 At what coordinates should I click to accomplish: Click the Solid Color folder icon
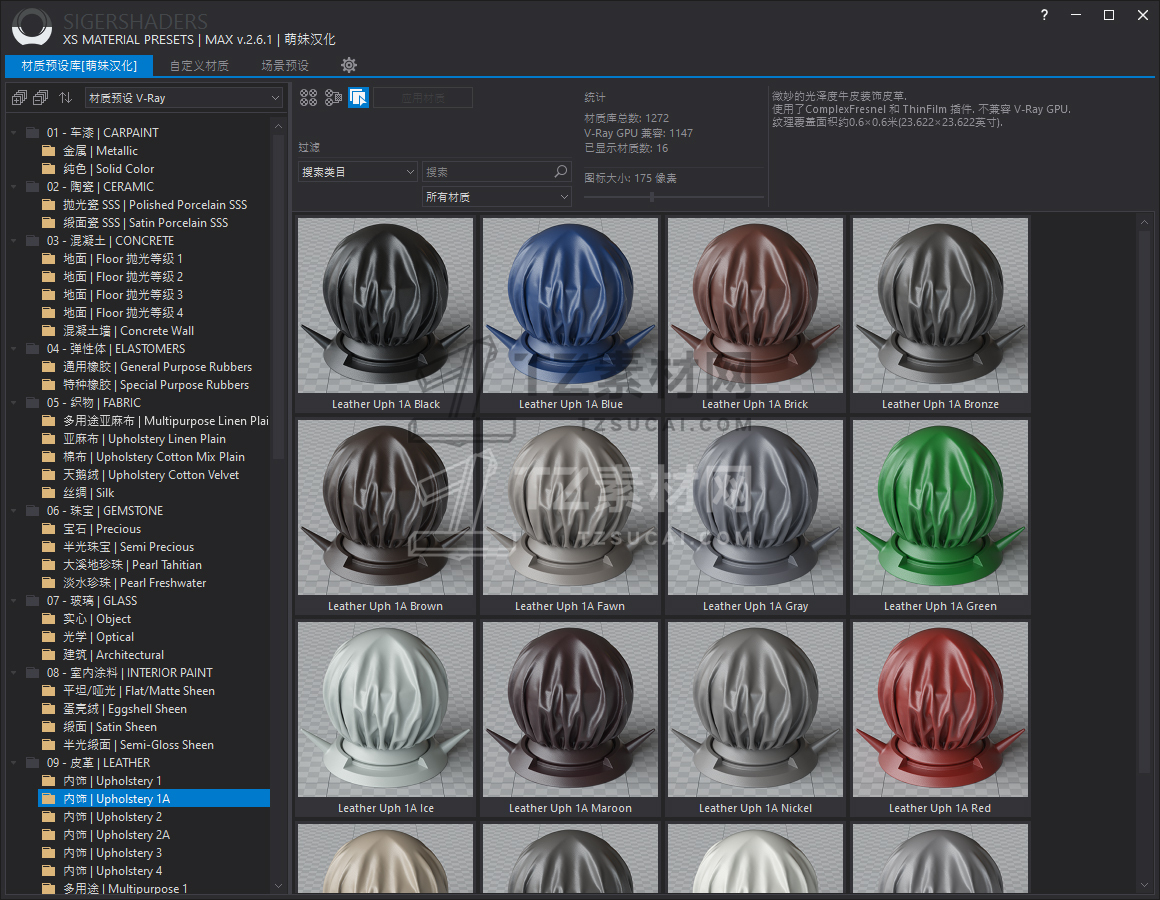coord(49,169)
